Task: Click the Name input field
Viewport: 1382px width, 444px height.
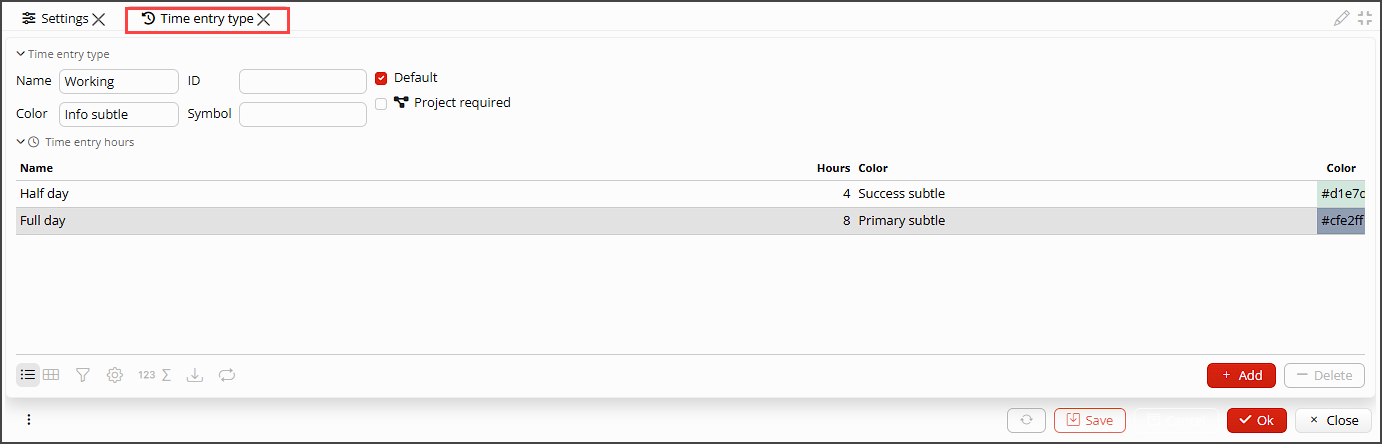Action: 119,82
